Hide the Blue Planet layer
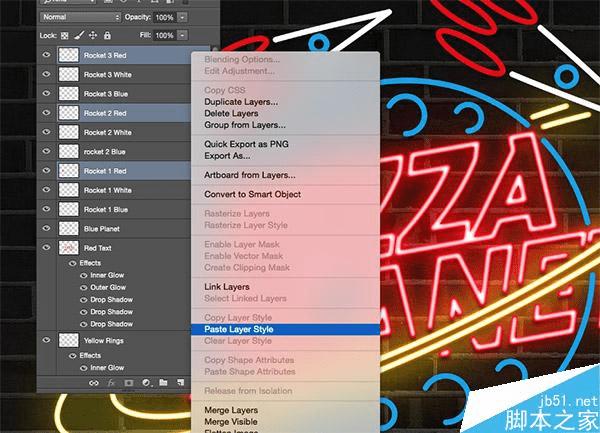This screenshot has width=600, height=433. [x=46, y=228]
